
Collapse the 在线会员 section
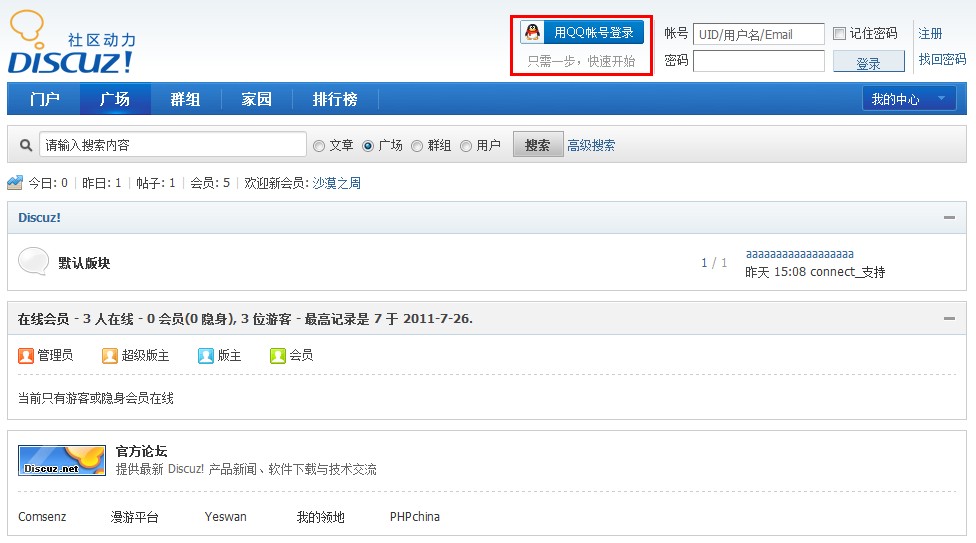click(x=949, y=318)
